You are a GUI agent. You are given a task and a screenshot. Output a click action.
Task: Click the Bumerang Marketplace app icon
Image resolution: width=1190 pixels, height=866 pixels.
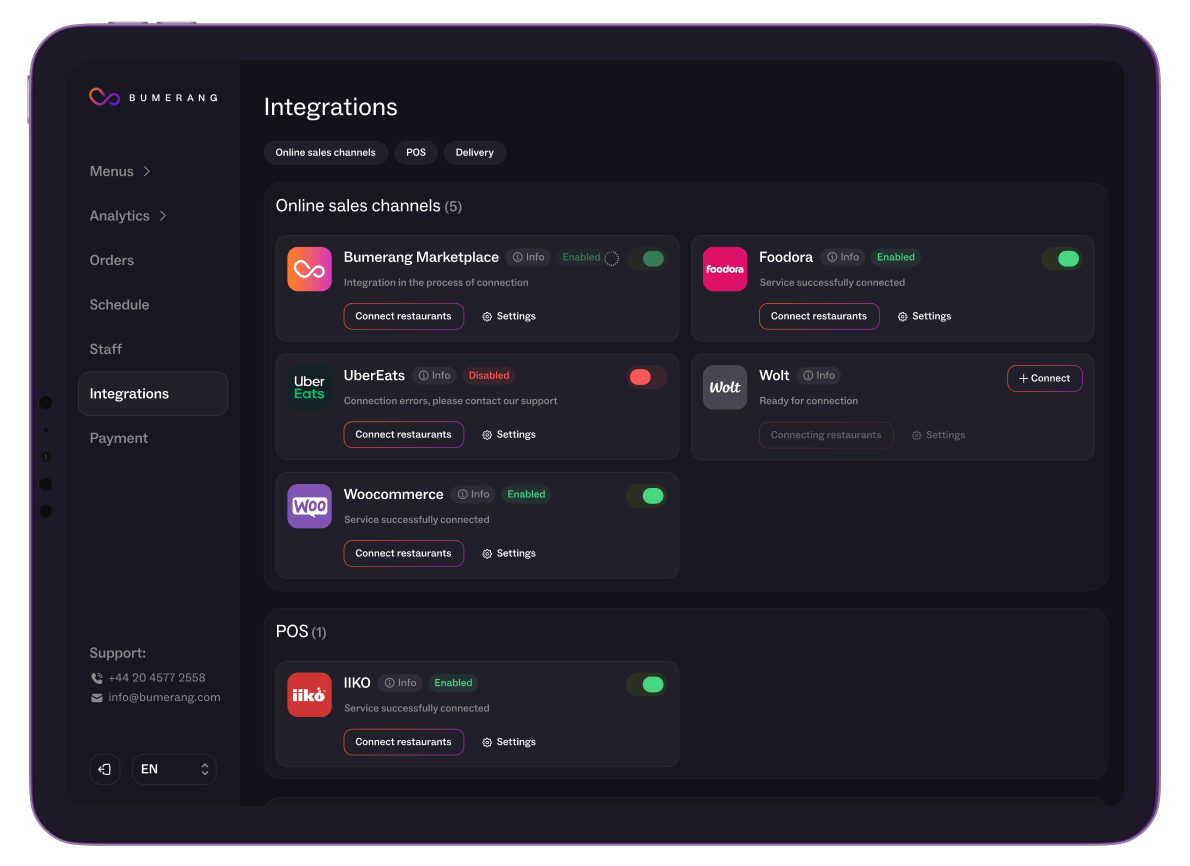tap(309, 269)
